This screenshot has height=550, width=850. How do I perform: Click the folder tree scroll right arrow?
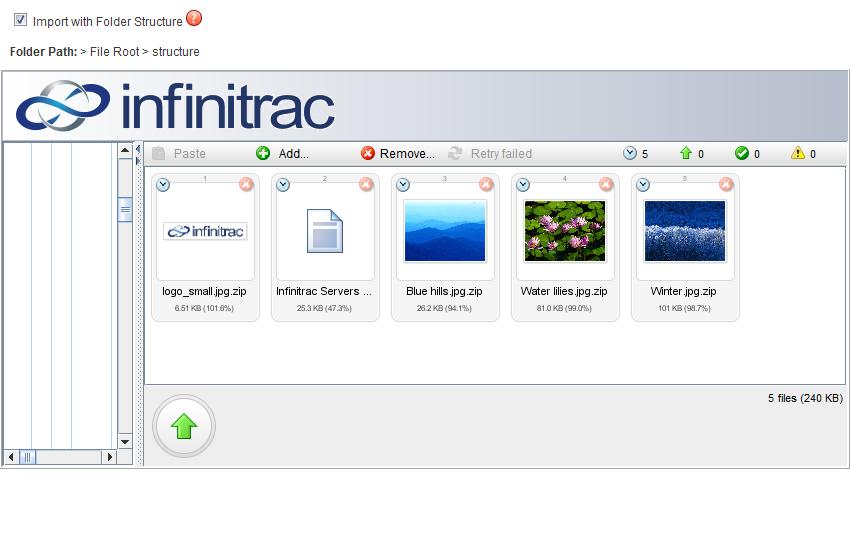[x=110, y=457]
